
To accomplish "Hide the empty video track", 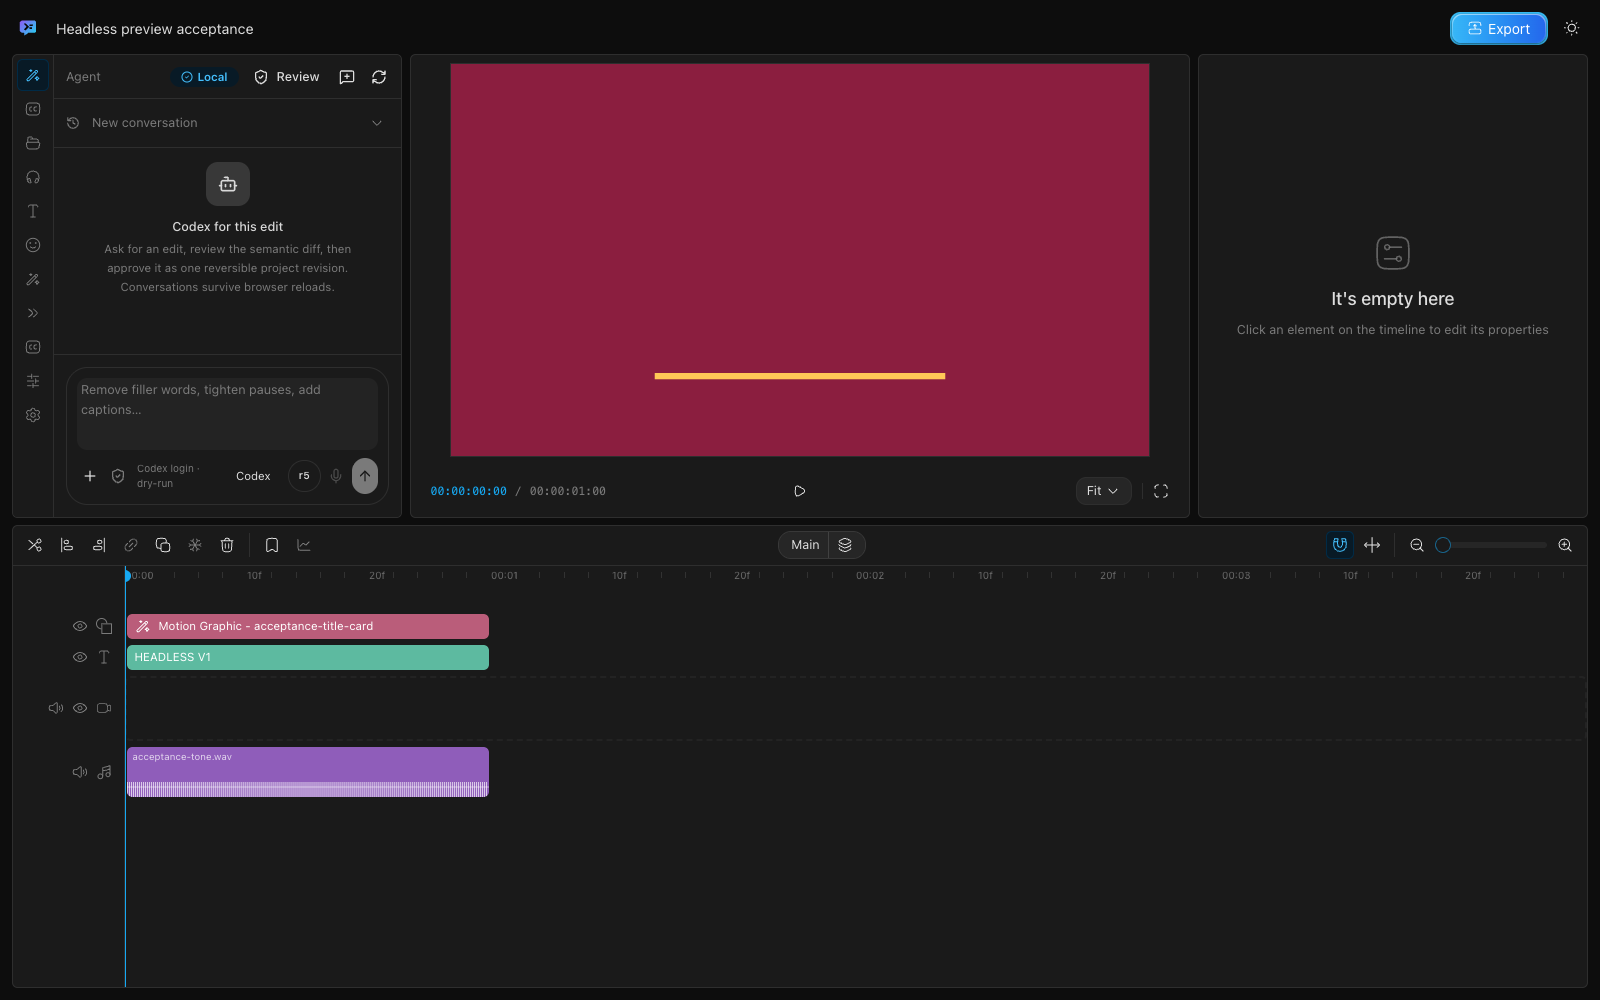I will [80, 708].
